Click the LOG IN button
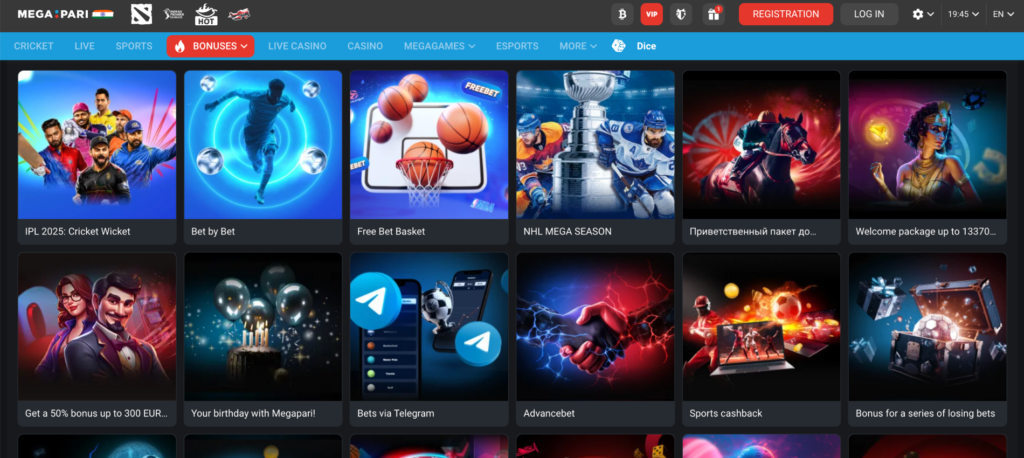The width and height of the screenshot is (1024, 458). click(869, 14)
